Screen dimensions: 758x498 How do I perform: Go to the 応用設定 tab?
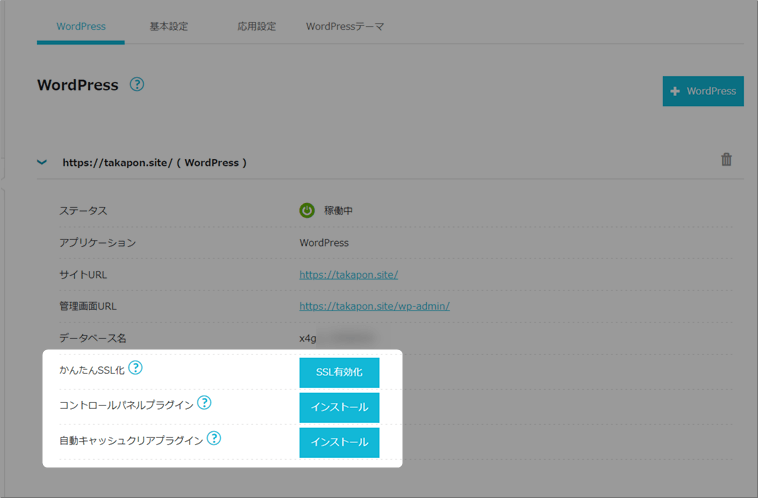click(x=255, y=26)
